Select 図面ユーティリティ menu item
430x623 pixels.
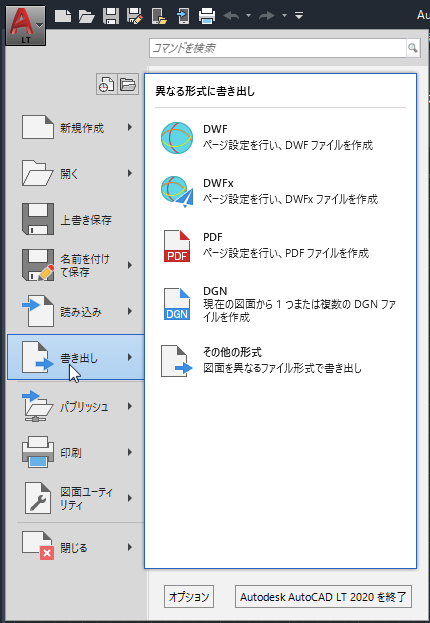point(76,498)
